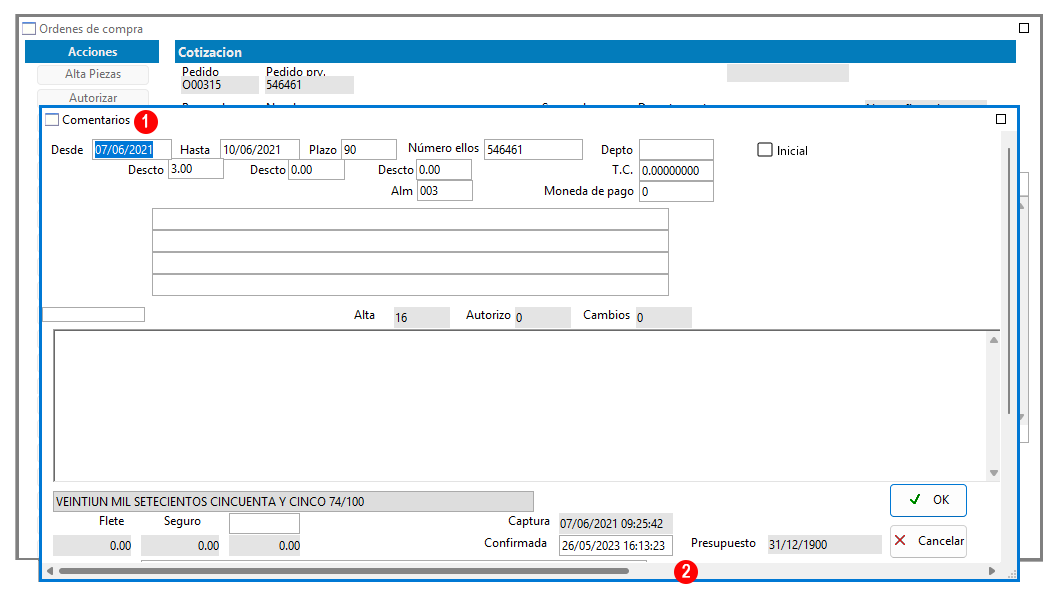Click the Pedido prv. value 546461

309,85
